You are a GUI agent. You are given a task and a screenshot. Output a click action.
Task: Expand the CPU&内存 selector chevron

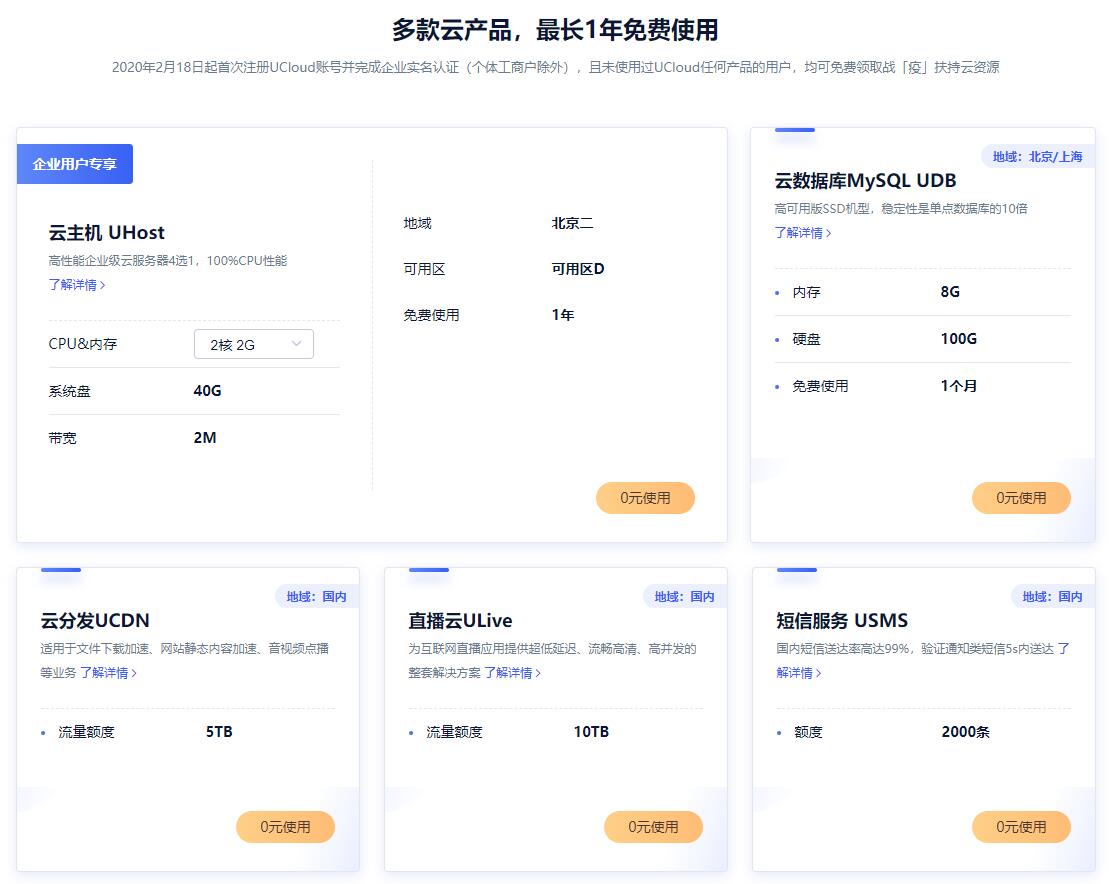pos(297,343)
